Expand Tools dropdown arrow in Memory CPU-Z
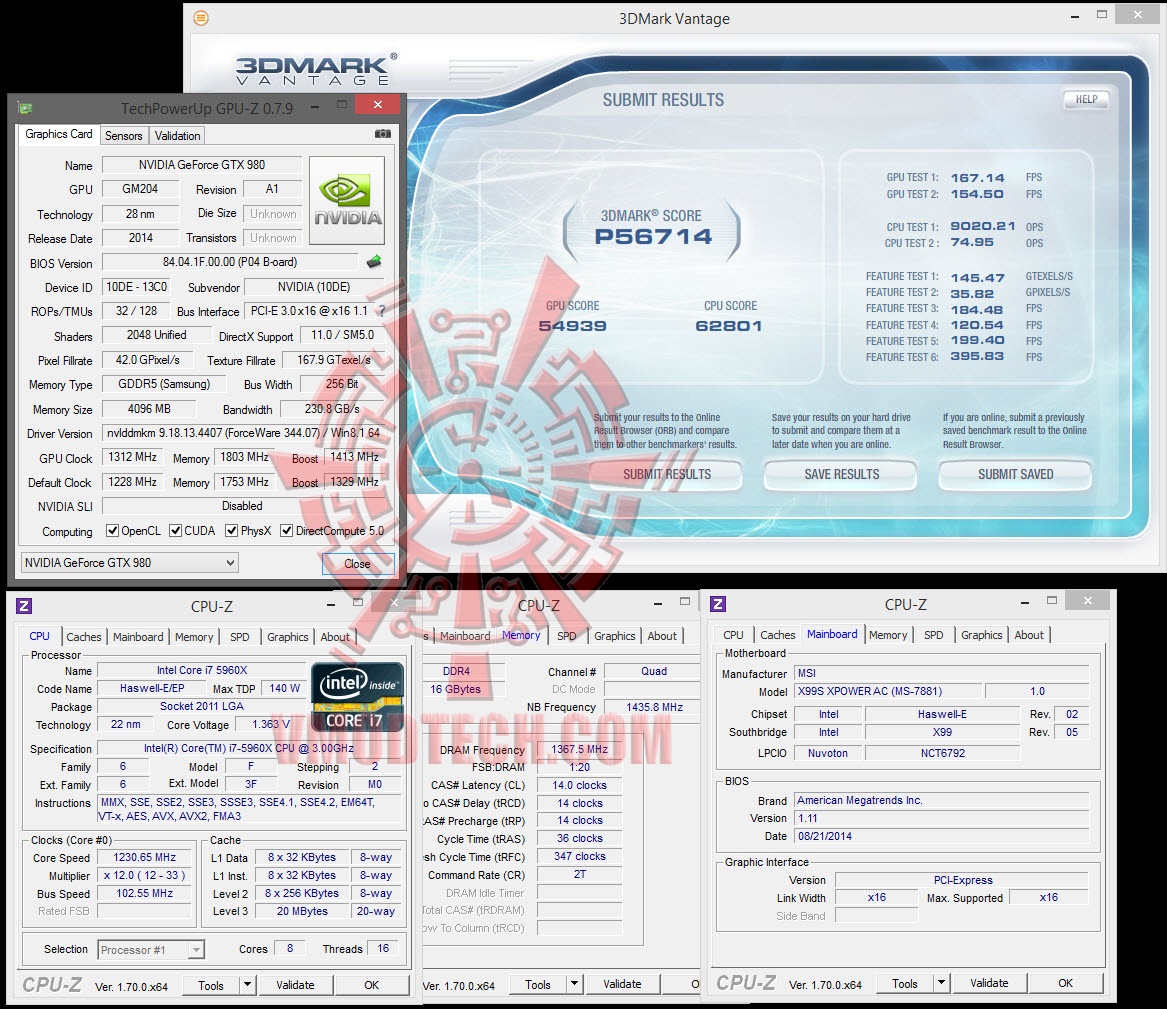Viewport: 1167px width, 1009px height. coord(574,984)
